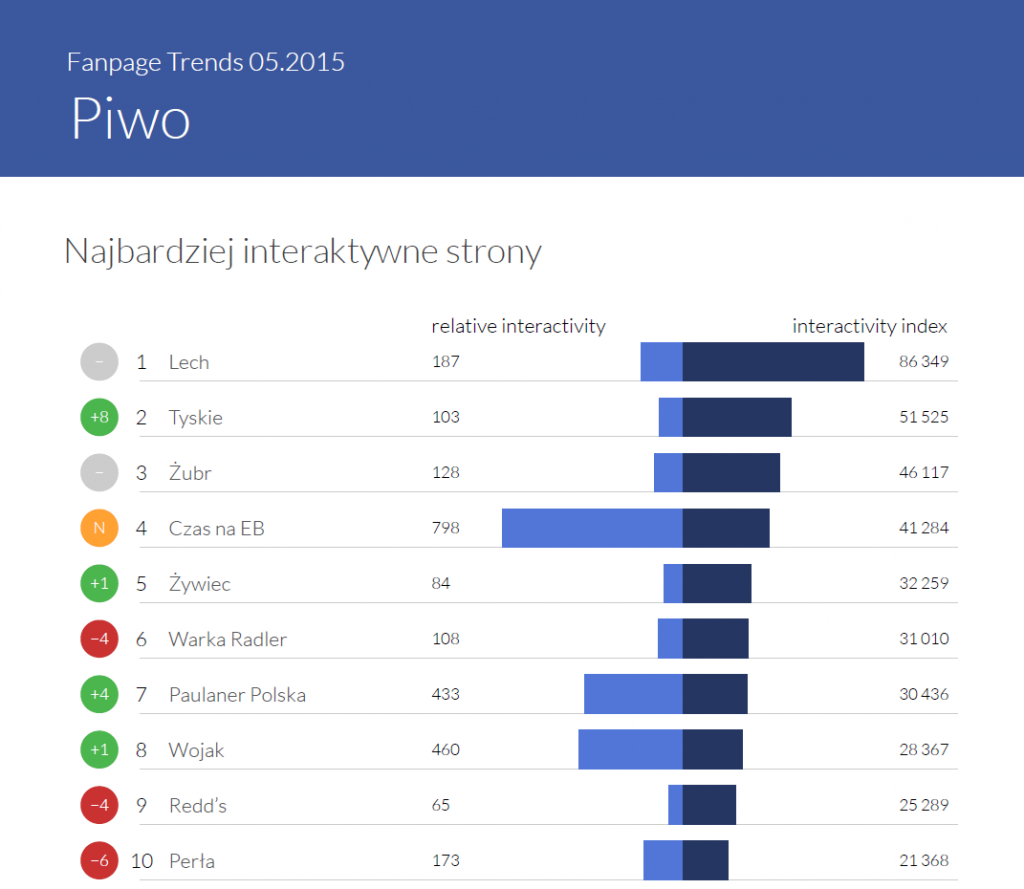Click Tyskie's interactivity index value 51 525

coord(923,417)
